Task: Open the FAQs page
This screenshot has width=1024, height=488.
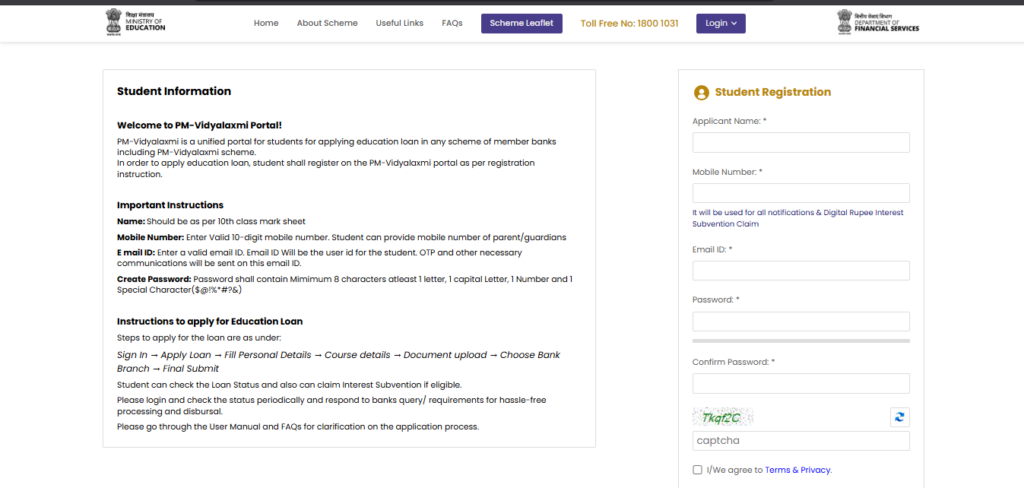Action: click(x=452, y=23)
